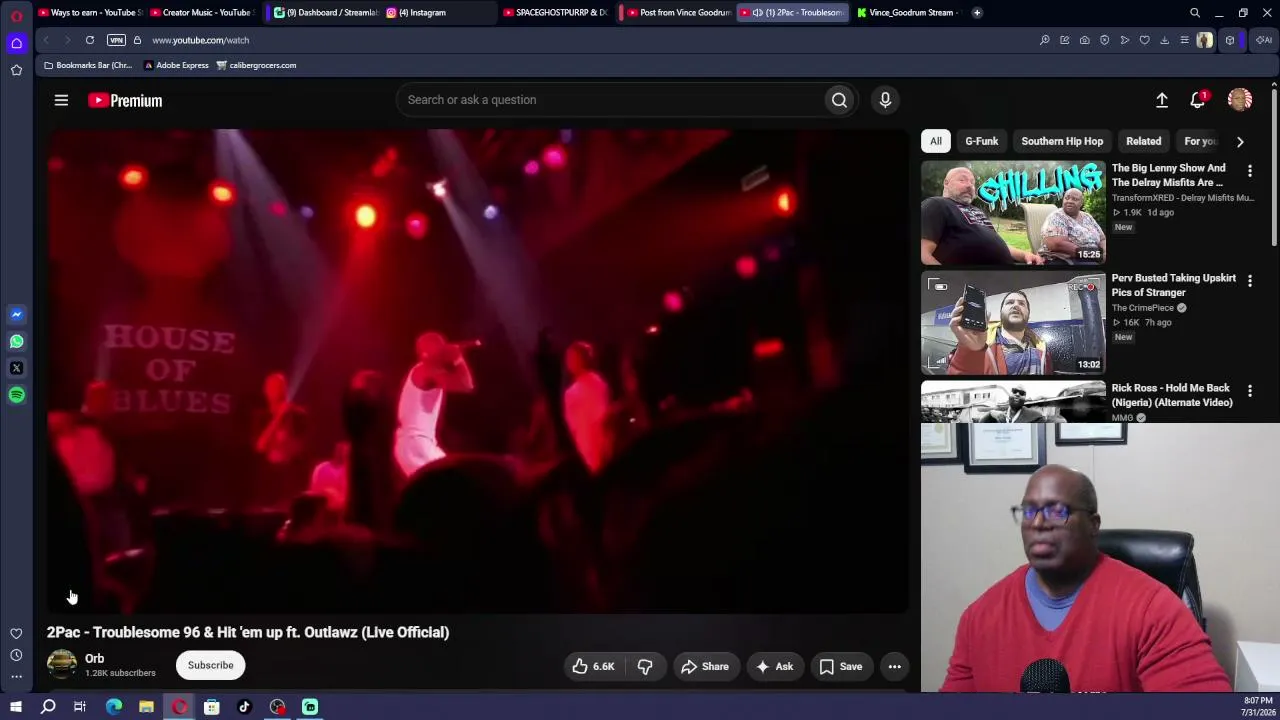Click the YouTube search magnifier button

pos(839,100)
